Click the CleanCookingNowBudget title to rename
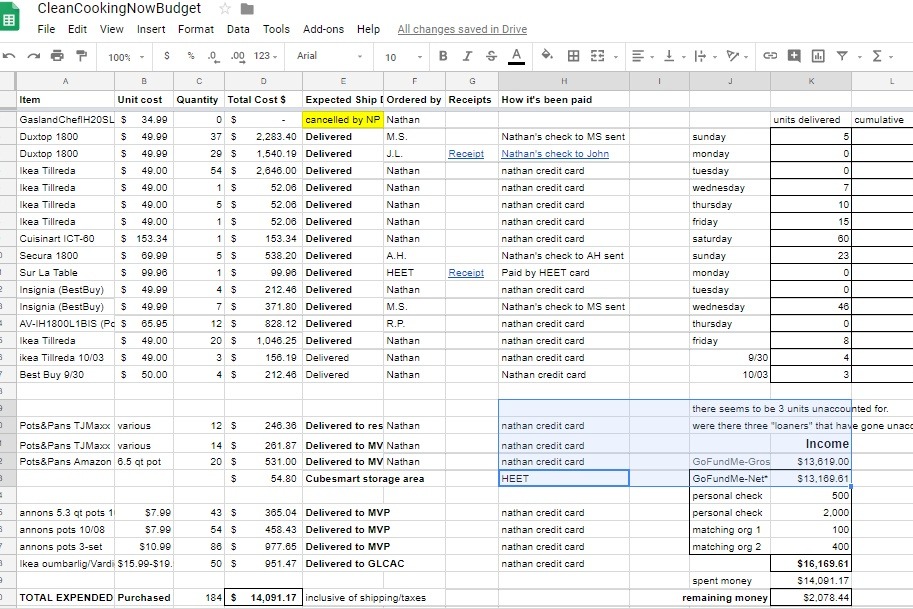This screenshot has width=913, height=609. 119,8
